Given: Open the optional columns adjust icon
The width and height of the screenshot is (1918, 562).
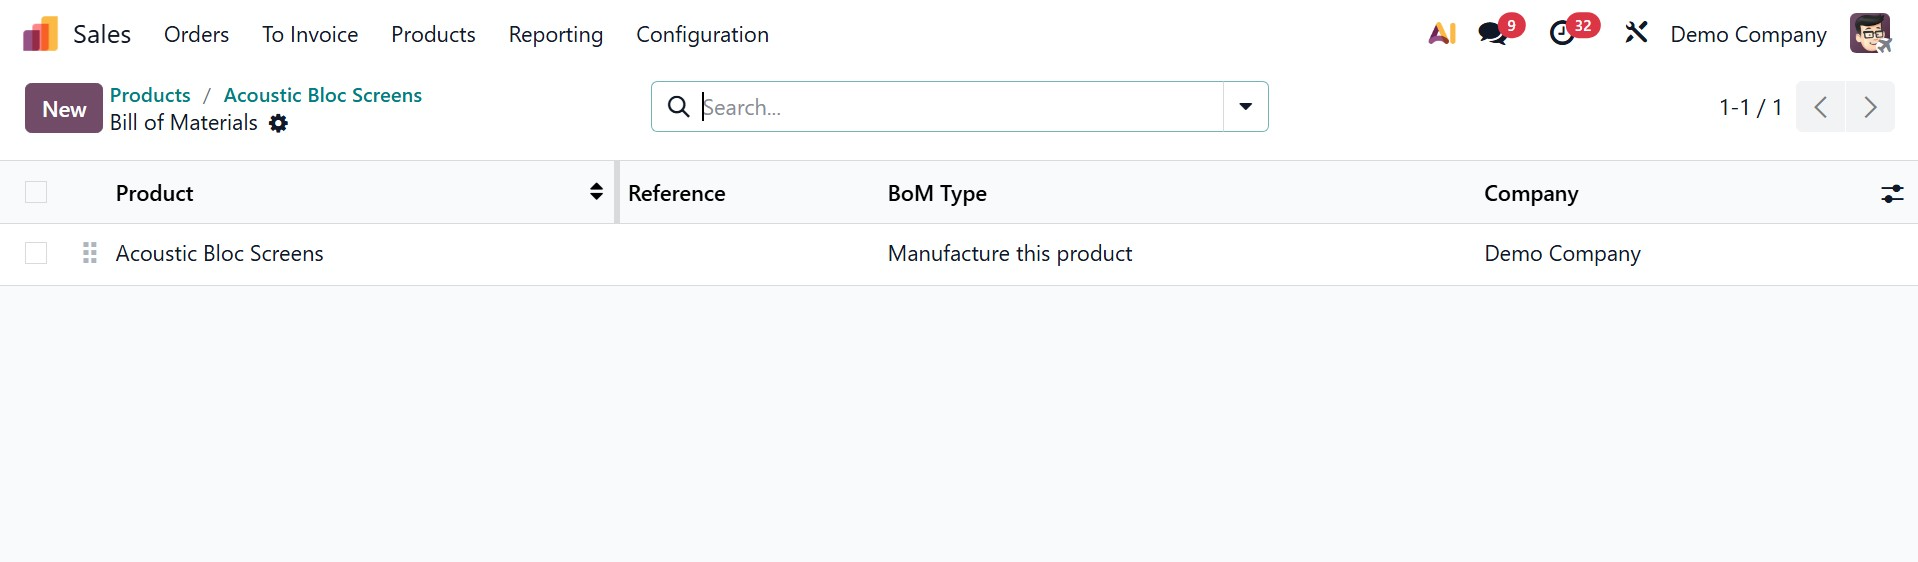Looking at the screenshot, I should (1891, 193).
